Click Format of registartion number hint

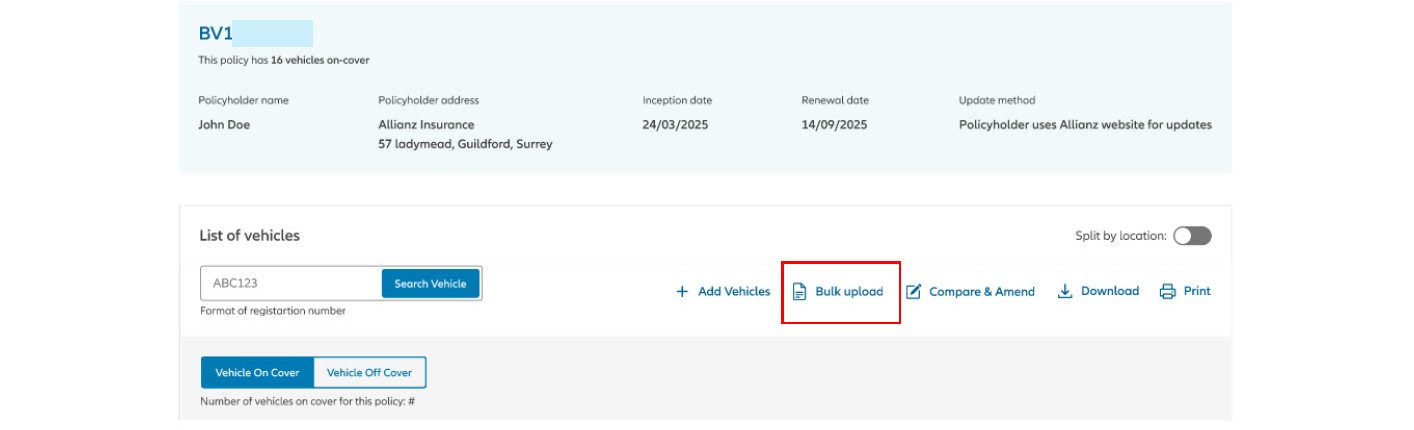(x=273, y=311)
